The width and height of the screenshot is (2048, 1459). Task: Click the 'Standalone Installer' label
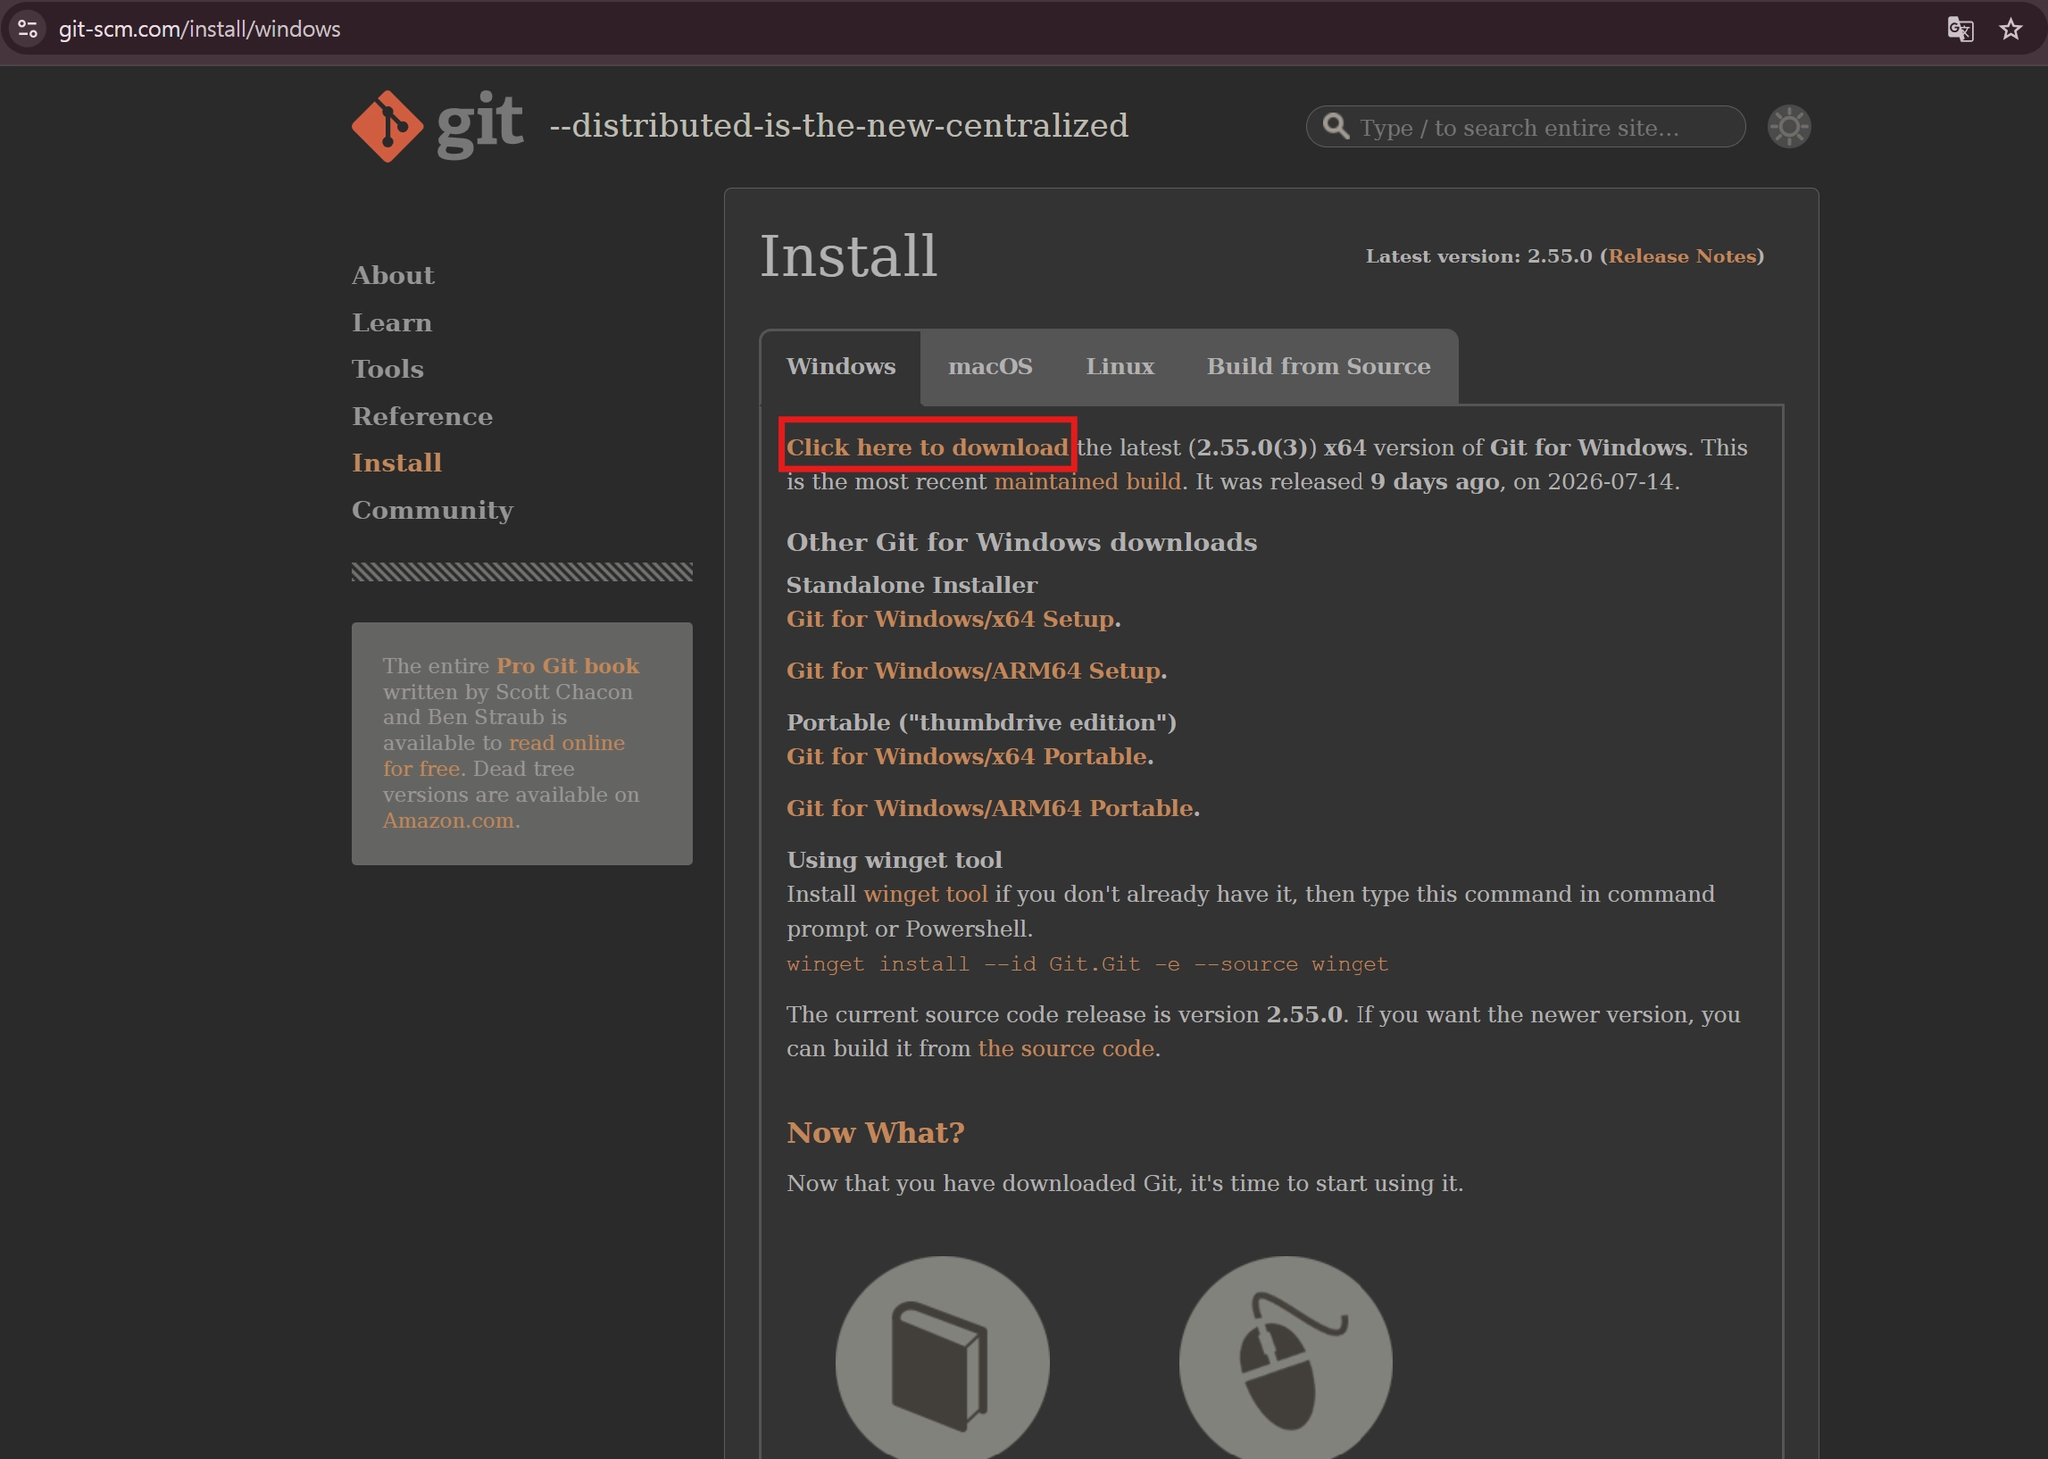pyautogui.click(x=911, y=585)
